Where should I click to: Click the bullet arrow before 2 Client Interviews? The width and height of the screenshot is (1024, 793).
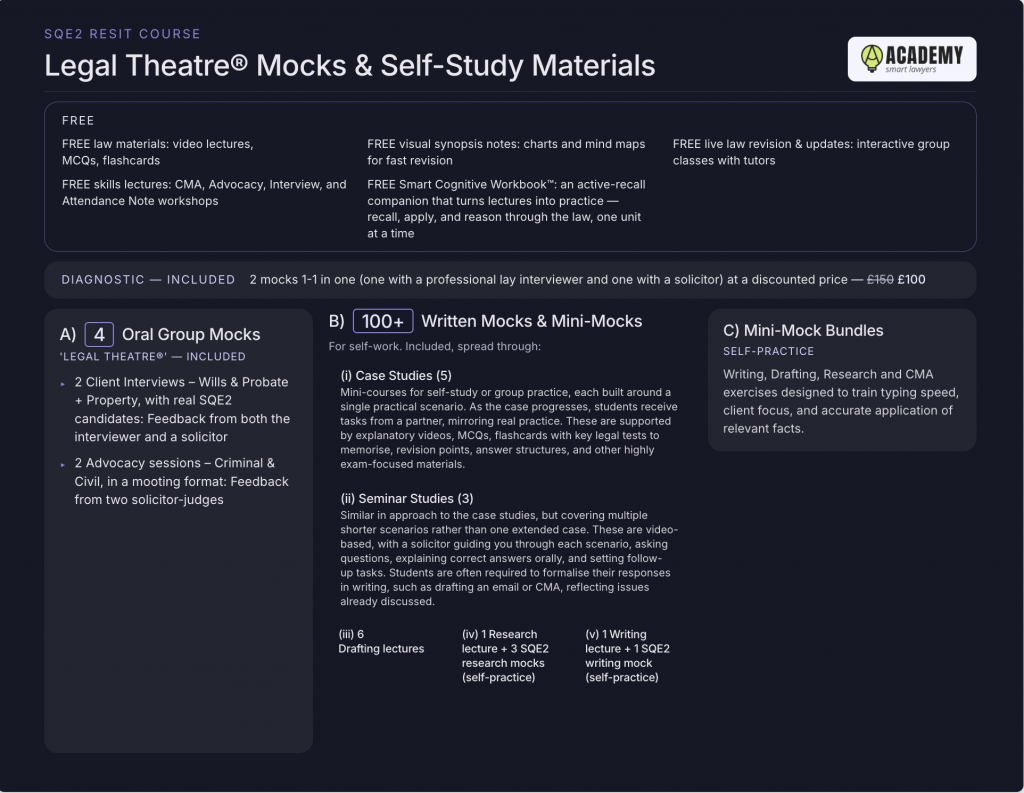coord(63,383)
